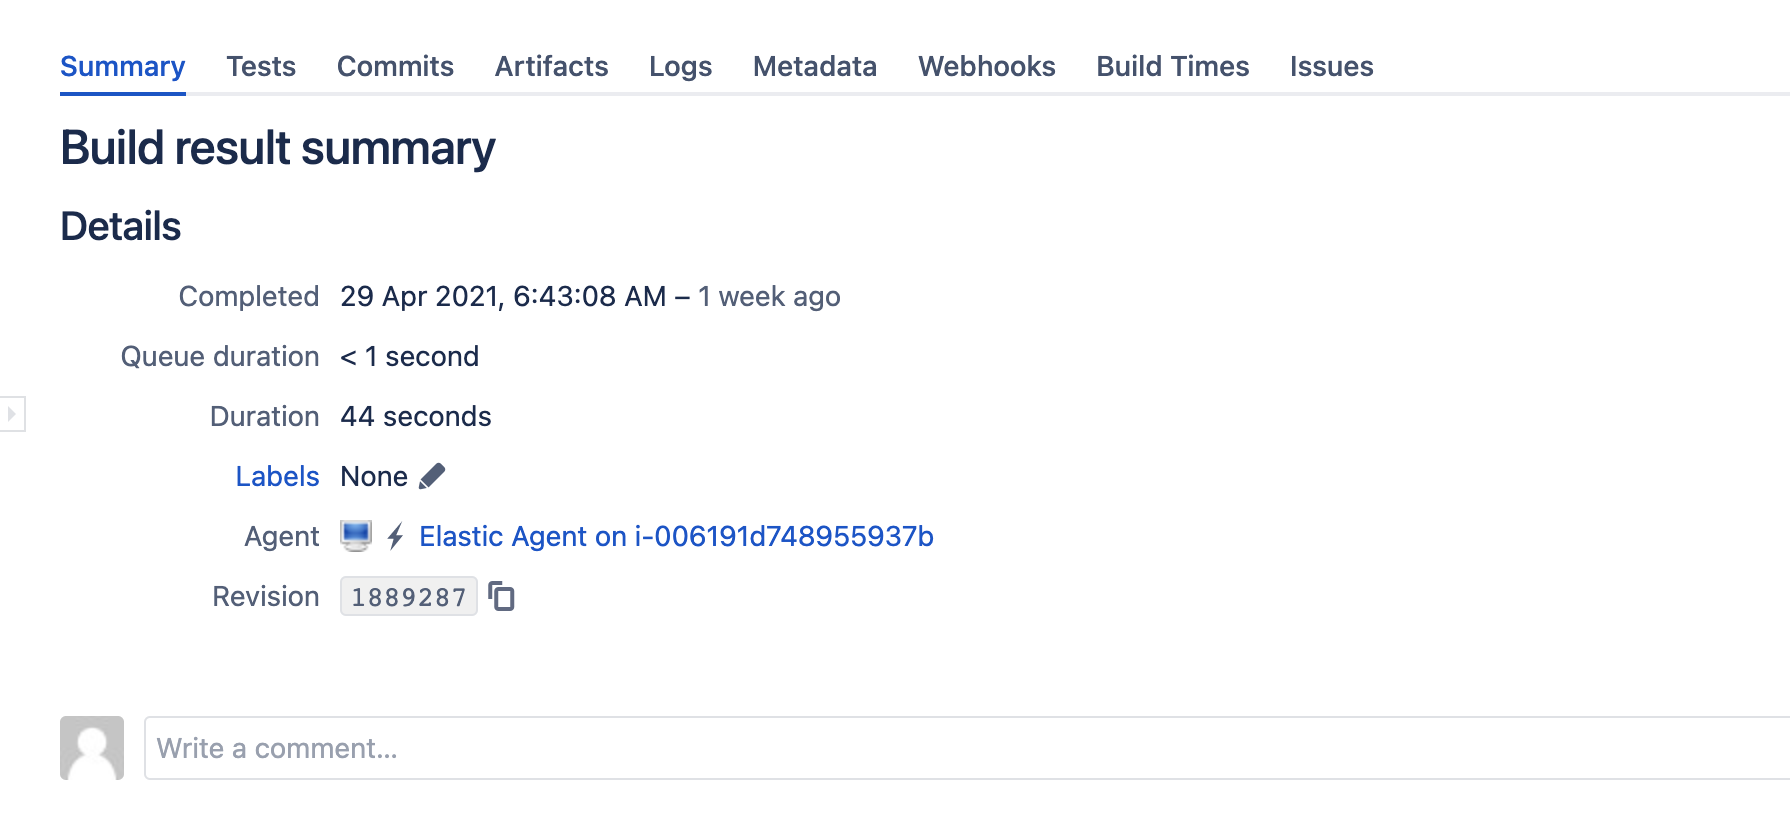Click the 1 week ago timestamp
The image size is (1790, 828).
[x=769, y=296]
